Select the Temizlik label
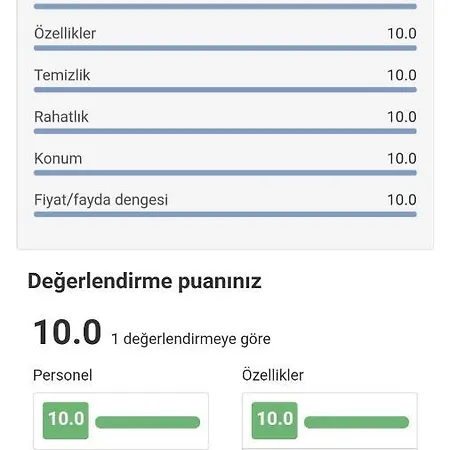Screen dimensions: 450x450 [x=62, y=75]
